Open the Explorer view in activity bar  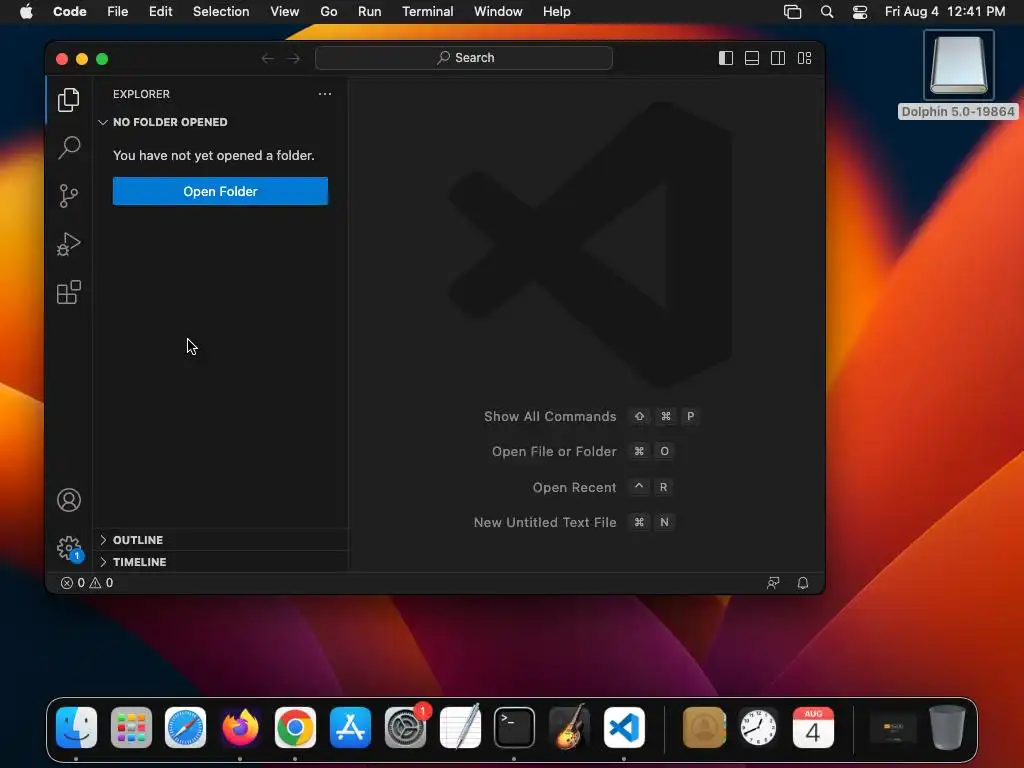[x=69, y=100]
